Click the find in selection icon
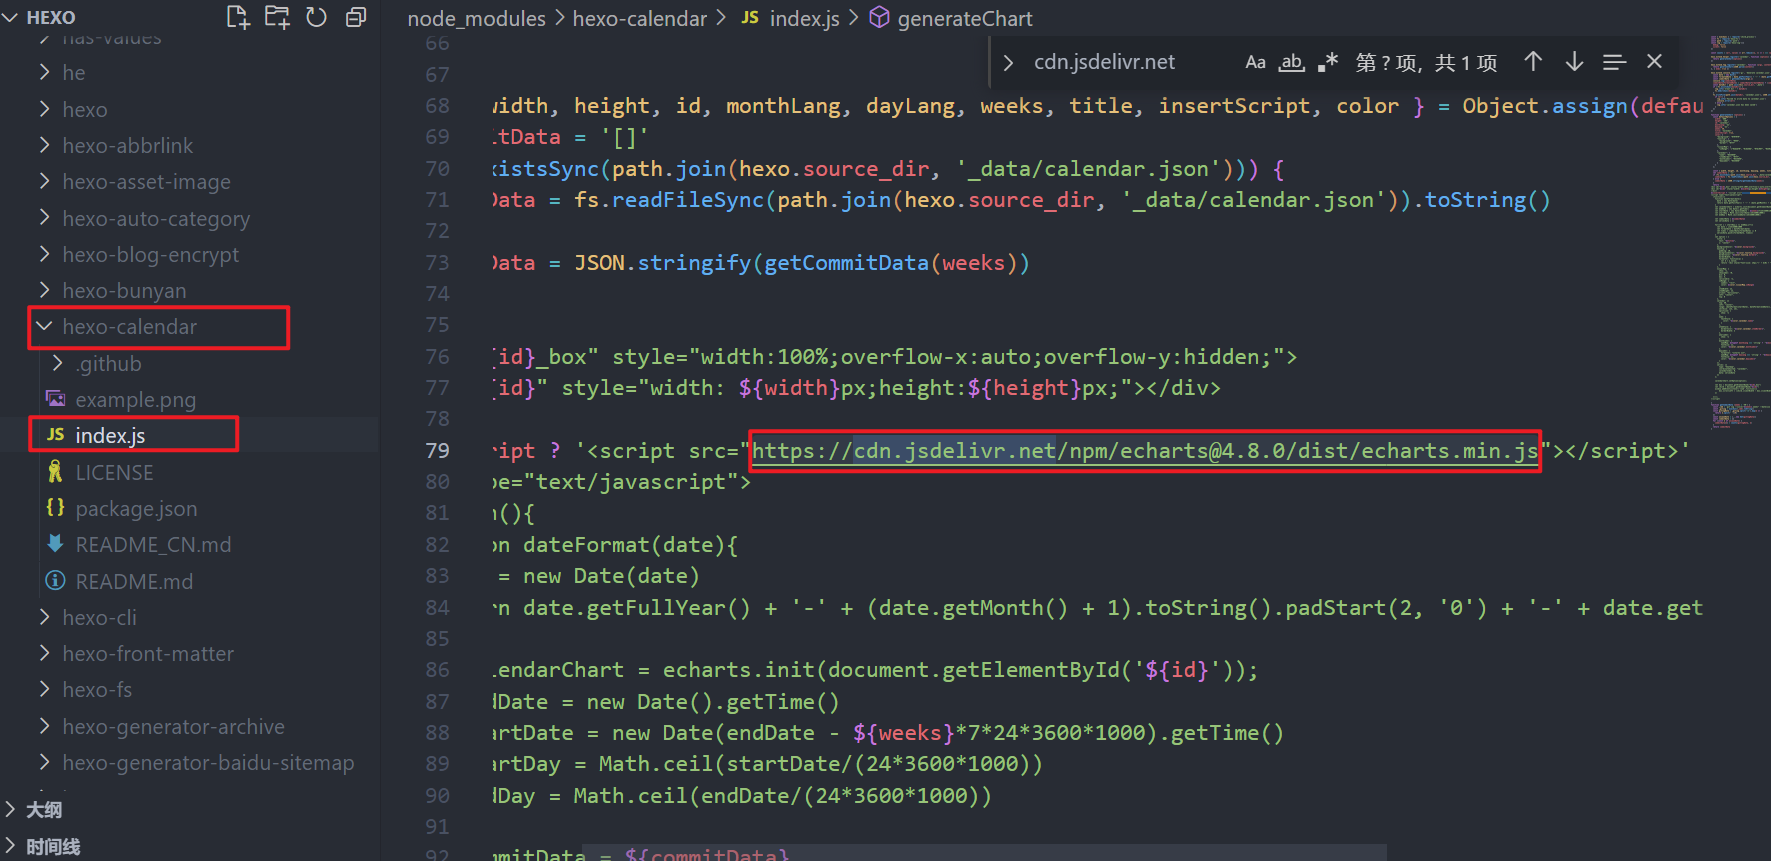The image size is (1771, 861). click(x=1614, y=62)
